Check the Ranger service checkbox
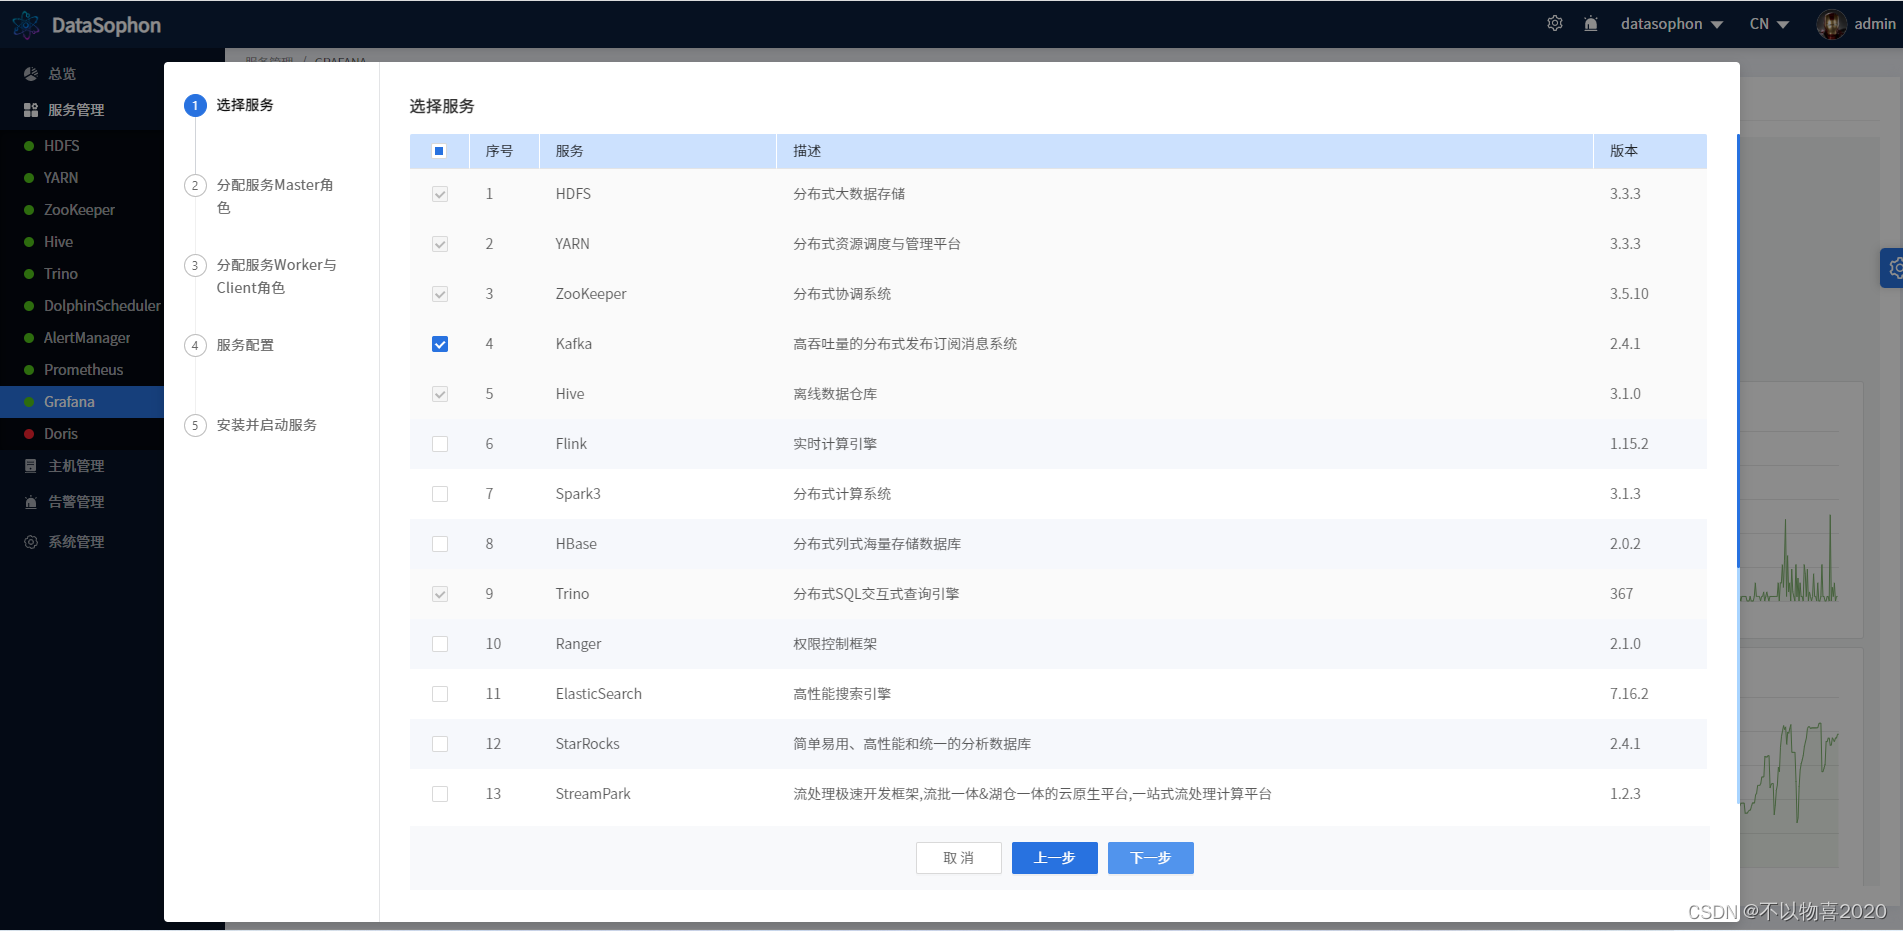Screen dimensions: 1903x931 [x=440, y=644]
